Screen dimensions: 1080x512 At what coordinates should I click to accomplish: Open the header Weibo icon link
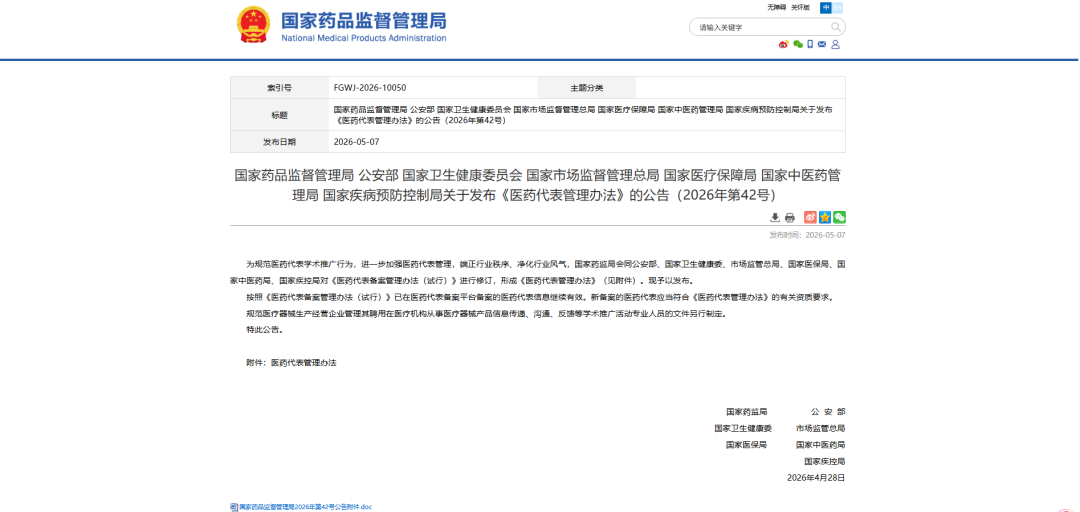pos(784,44)
